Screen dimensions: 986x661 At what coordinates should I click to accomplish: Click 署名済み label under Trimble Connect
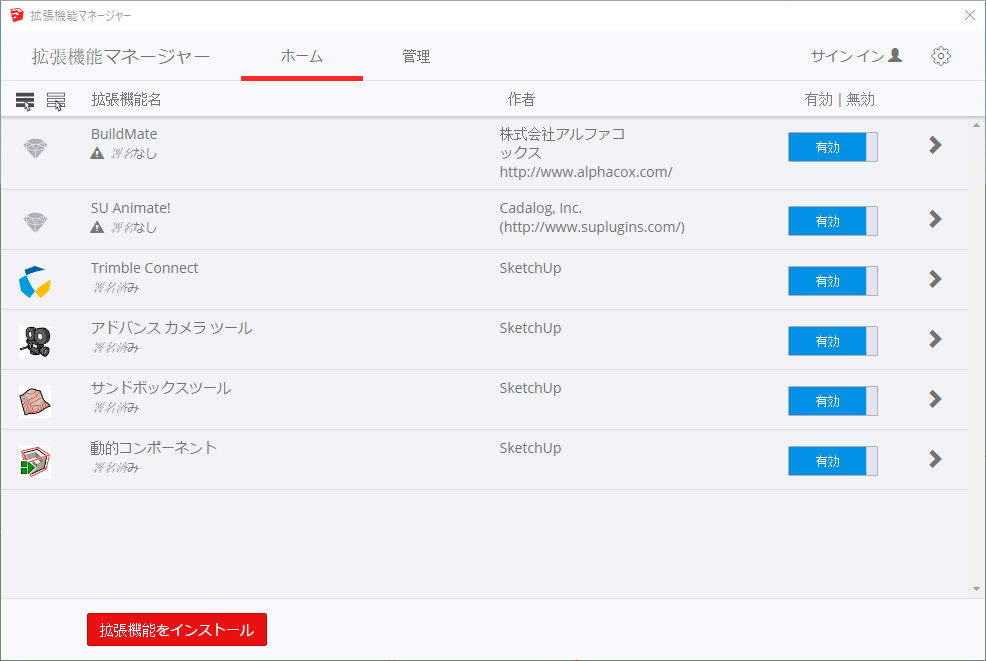pyautogui.click(x=116, y=288)
